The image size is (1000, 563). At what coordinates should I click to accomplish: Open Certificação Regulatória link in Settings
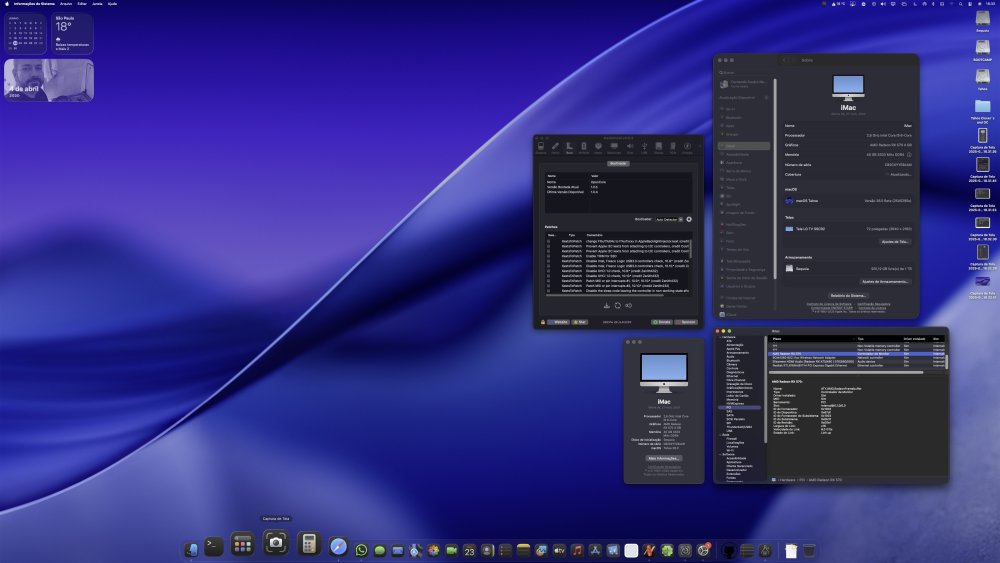(x=874, y=303)
